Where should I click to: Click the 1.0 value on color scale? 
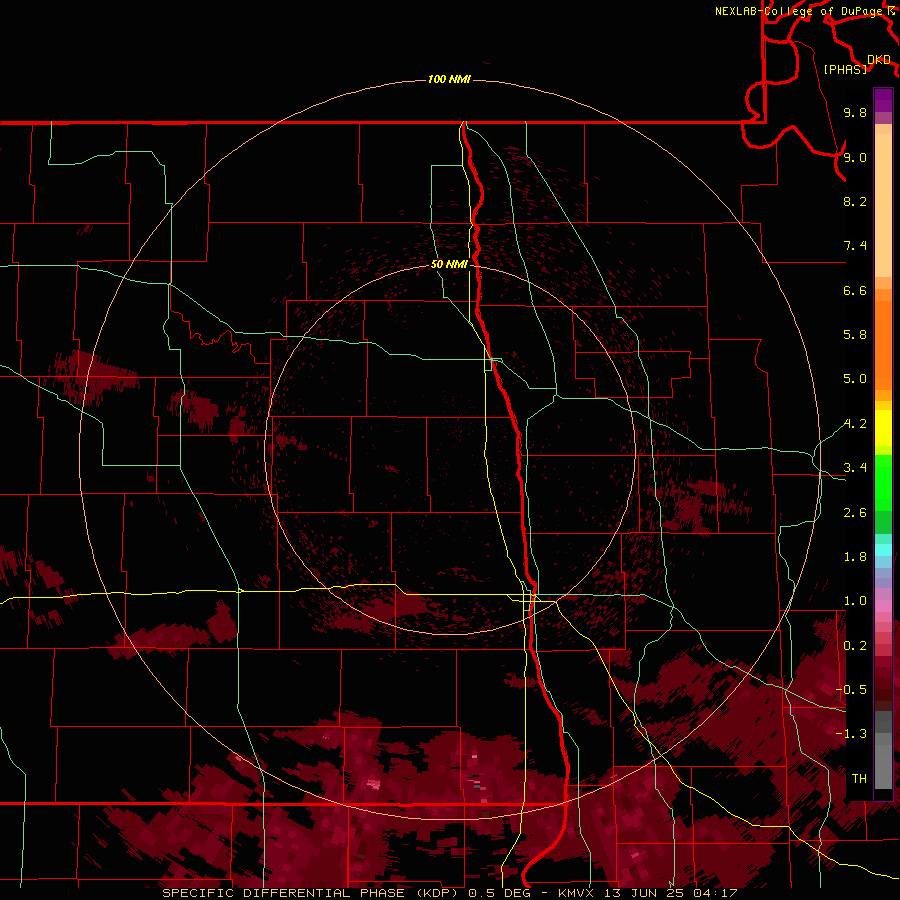click(855, 601)
